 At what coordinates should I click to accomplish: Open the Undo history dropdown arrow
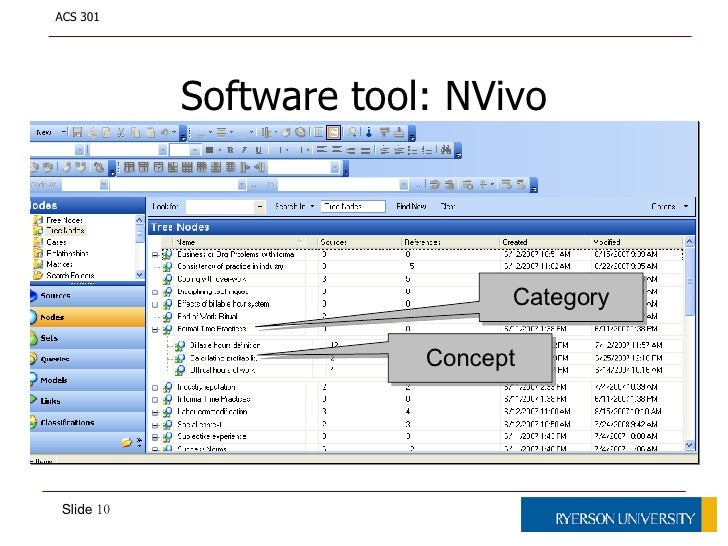click(x=174, y=133)
